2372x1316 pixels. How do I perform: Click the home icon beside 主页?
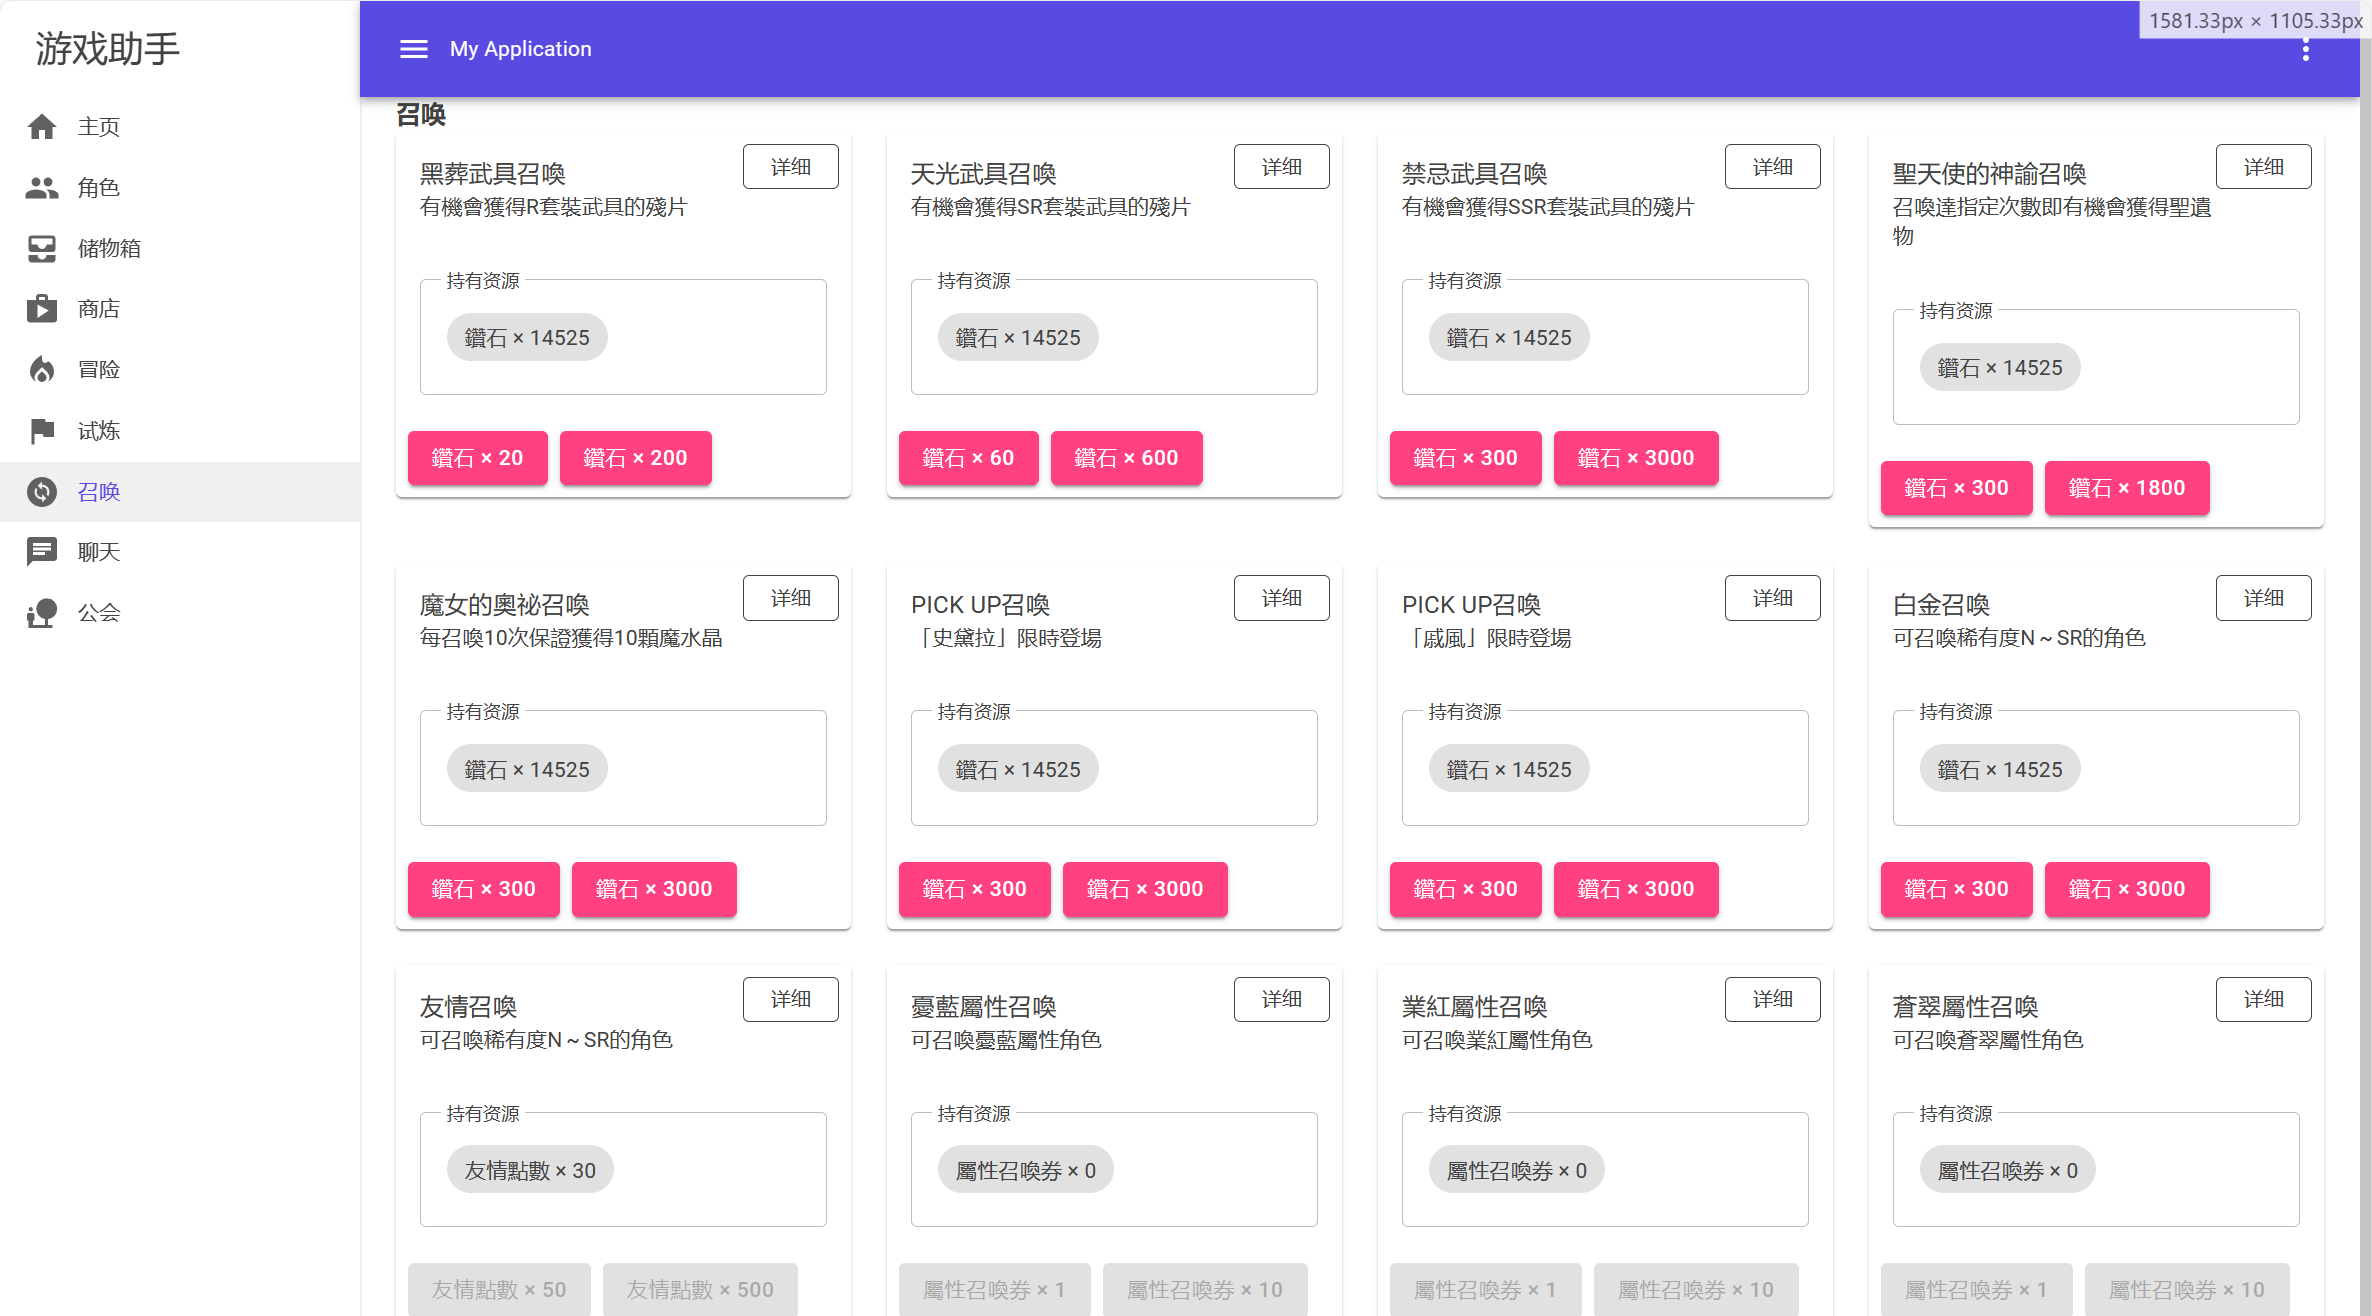coord(42,127)
